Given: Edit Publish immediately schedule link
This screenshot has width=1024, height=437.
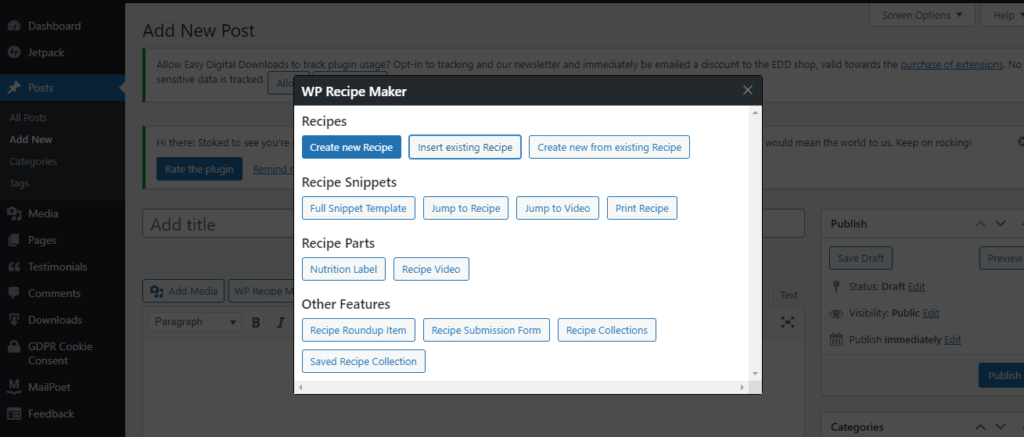Looking at the screenshot, I should (953, 340).
